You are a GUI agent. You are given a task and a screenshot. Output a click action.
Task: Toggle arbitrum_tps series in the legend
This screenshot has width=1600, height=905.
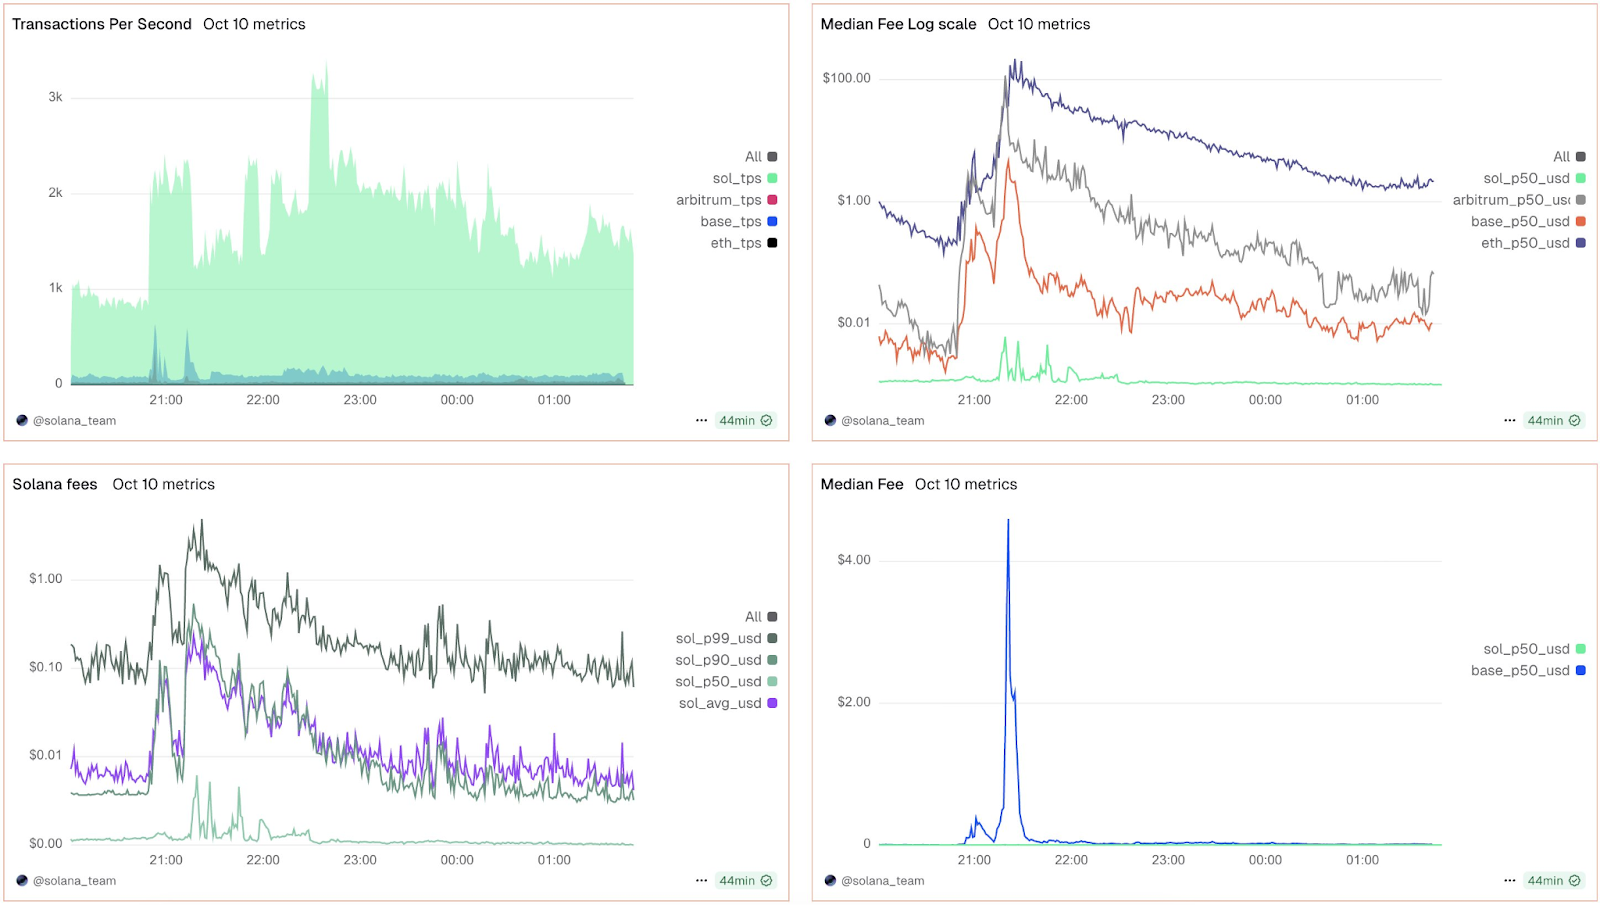pos(726,200)
